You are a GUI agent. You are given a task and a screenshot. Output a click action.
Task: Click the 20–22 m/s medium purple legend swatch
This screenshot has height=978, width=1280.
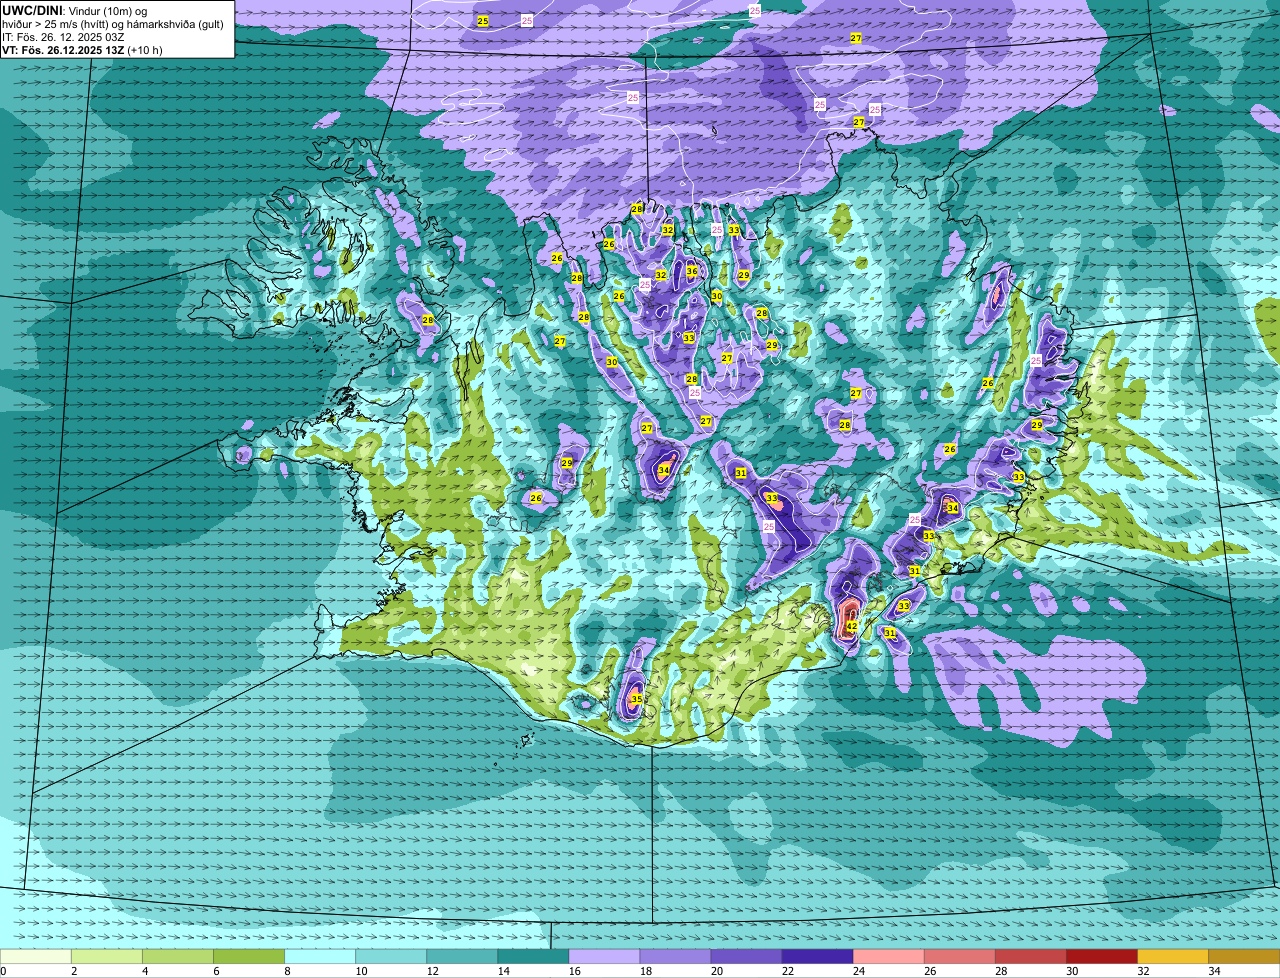747,957
